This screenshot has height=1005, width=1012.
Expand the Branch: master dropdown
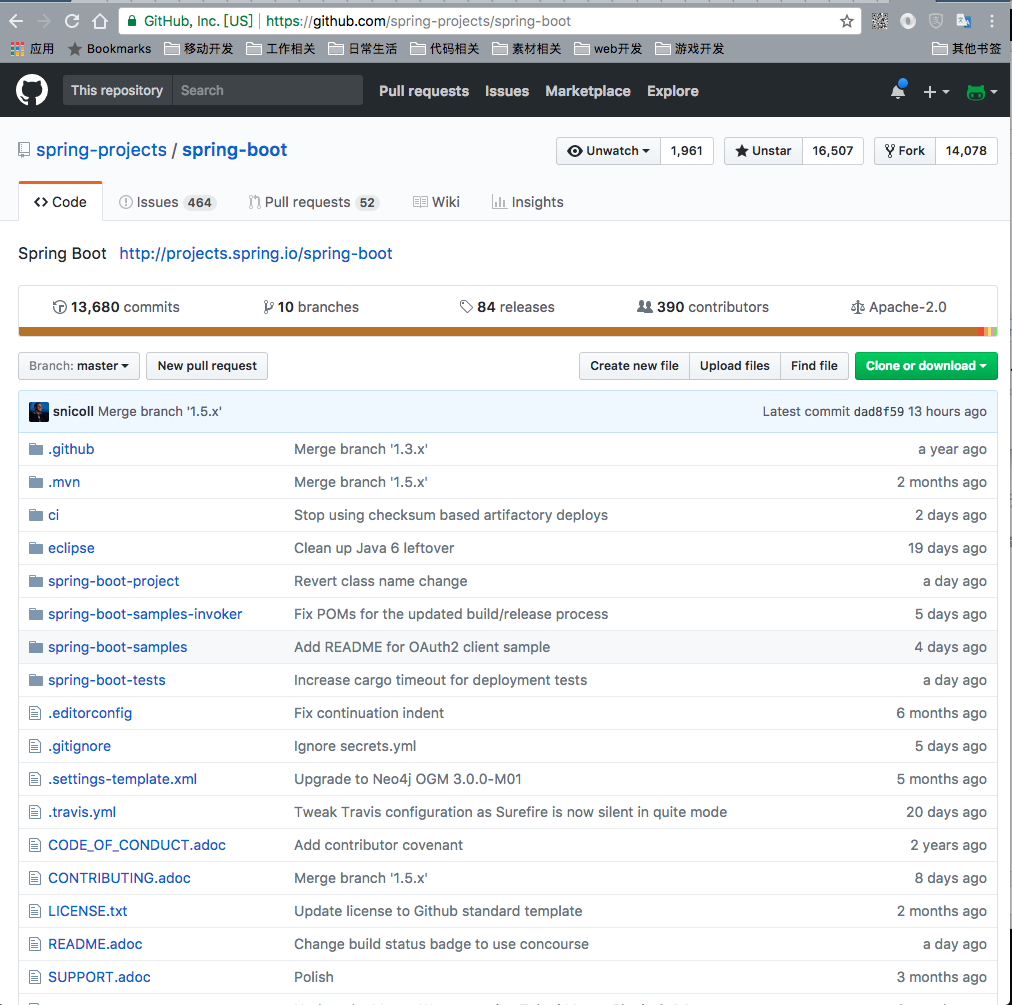79,366
